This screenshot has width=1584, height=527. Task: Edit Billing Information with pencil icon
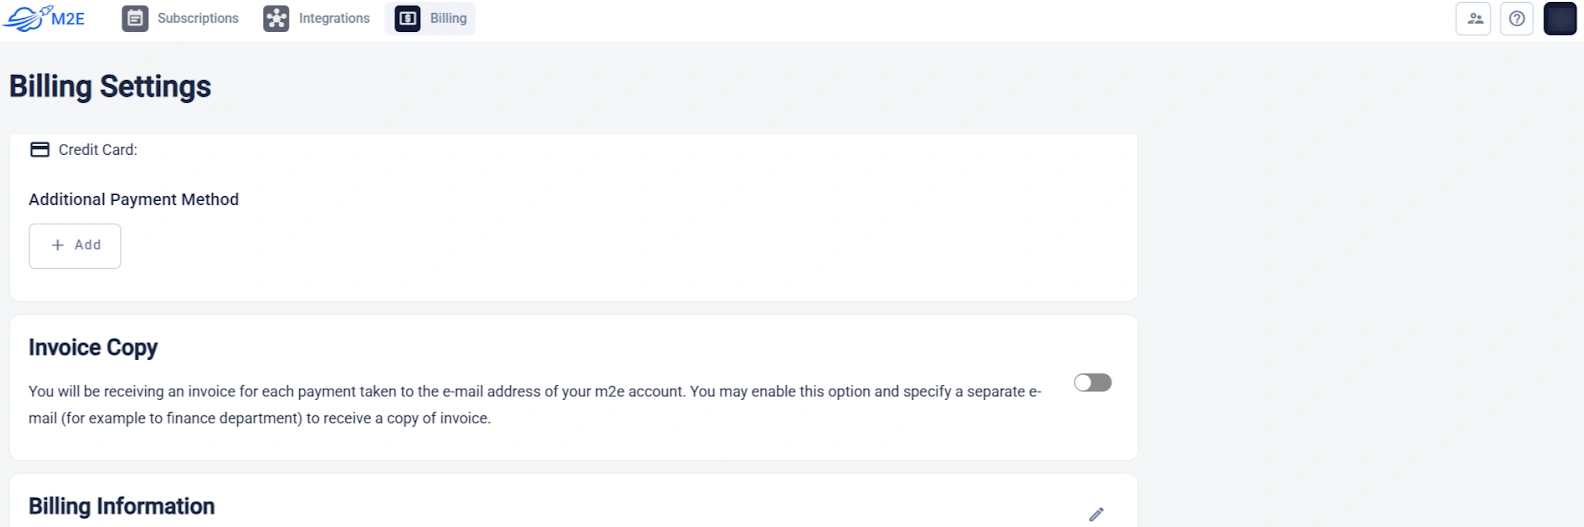[x=1096, y=514]
